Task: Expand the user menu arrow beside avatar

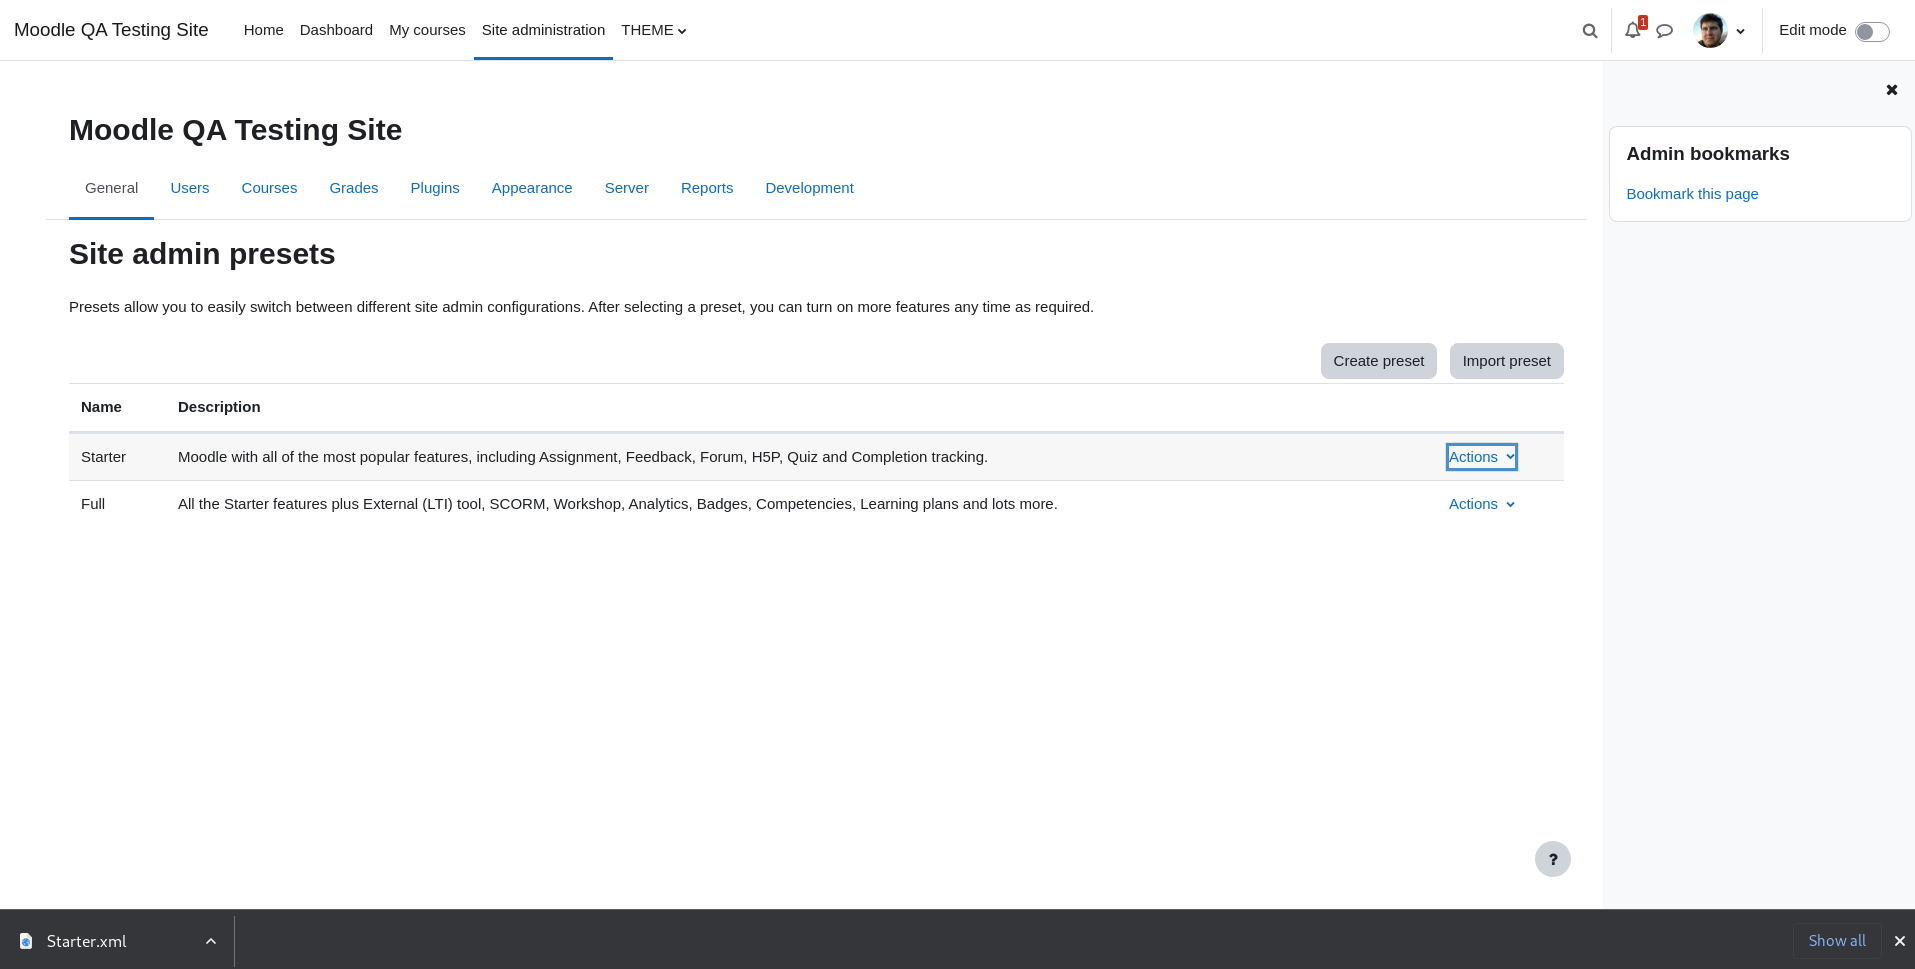Action: coord(1740,31)
